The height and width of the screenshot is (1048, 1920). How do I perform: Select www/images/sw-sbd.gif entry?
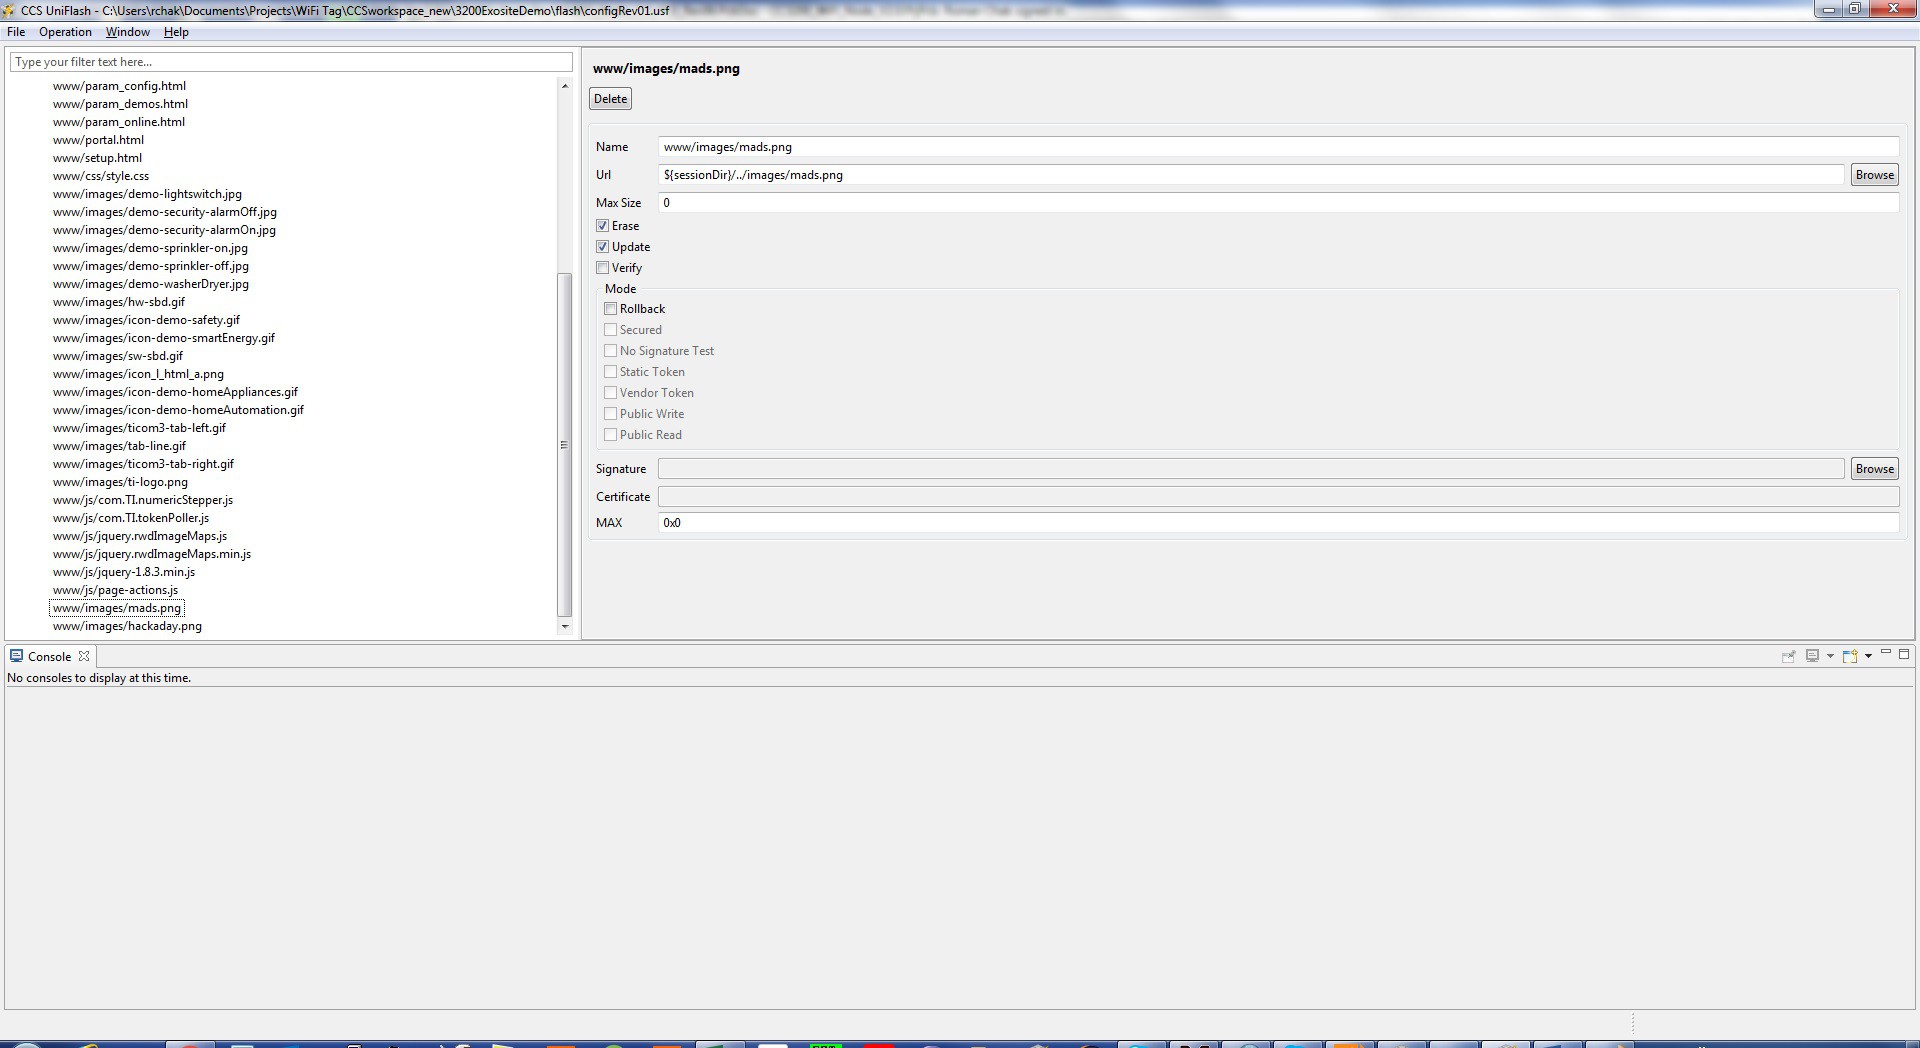click(x=118, y=356)
